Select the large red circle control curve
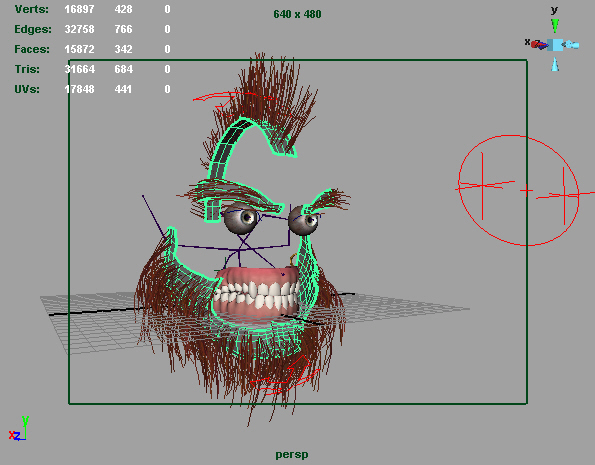595x465 pixels. point(519,190)
